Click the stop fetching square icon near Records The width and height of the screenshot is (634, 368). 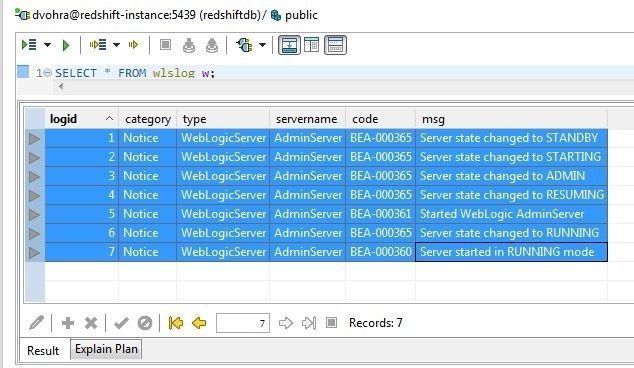pos(332,322)
